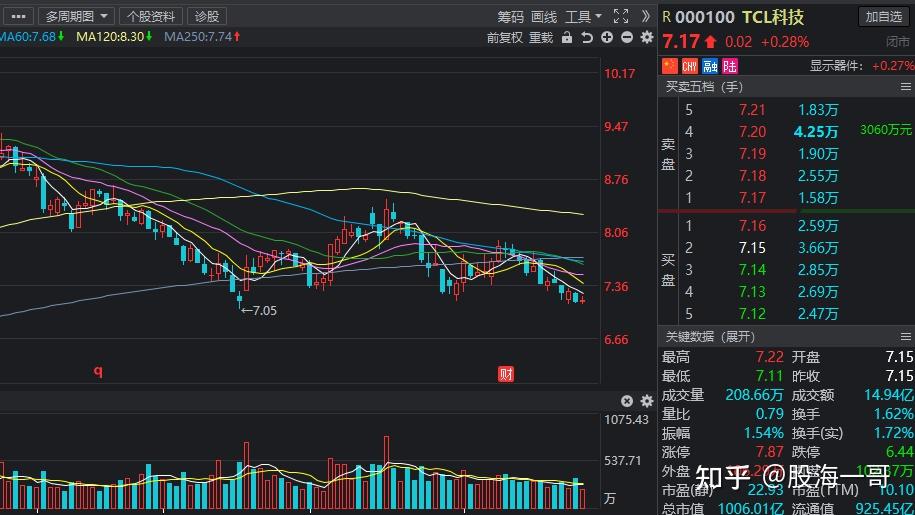Click the 最低 7.11 value
The width and height of the screenshot is (915, 515).
(x=769, y=376)
